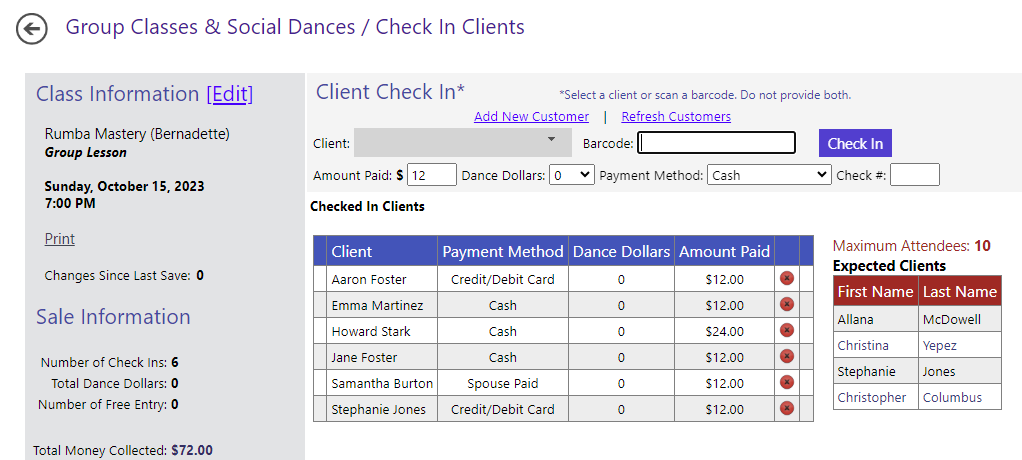Click the back arrow icon

(32, 29)
